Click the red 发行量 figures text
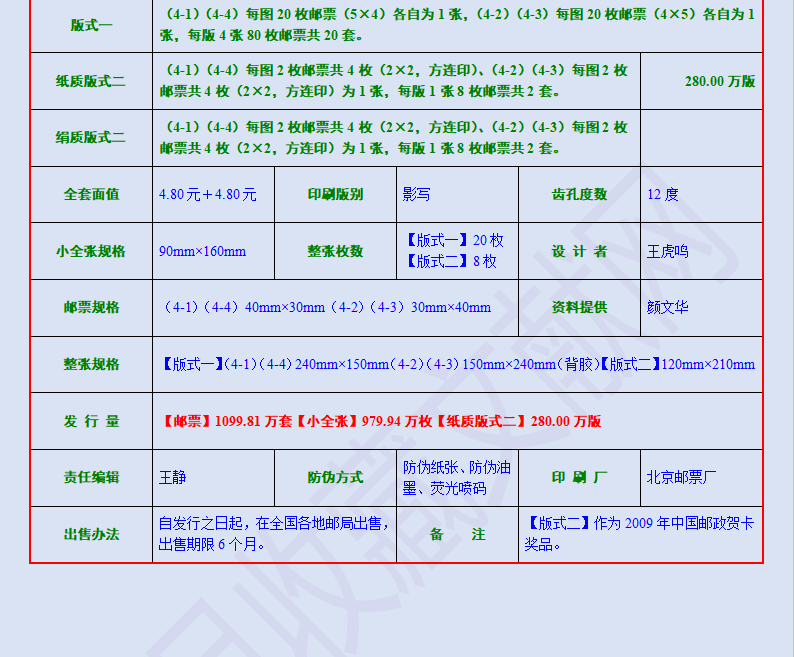The width and height of the screenshot is (794, 657). [382, 421]
